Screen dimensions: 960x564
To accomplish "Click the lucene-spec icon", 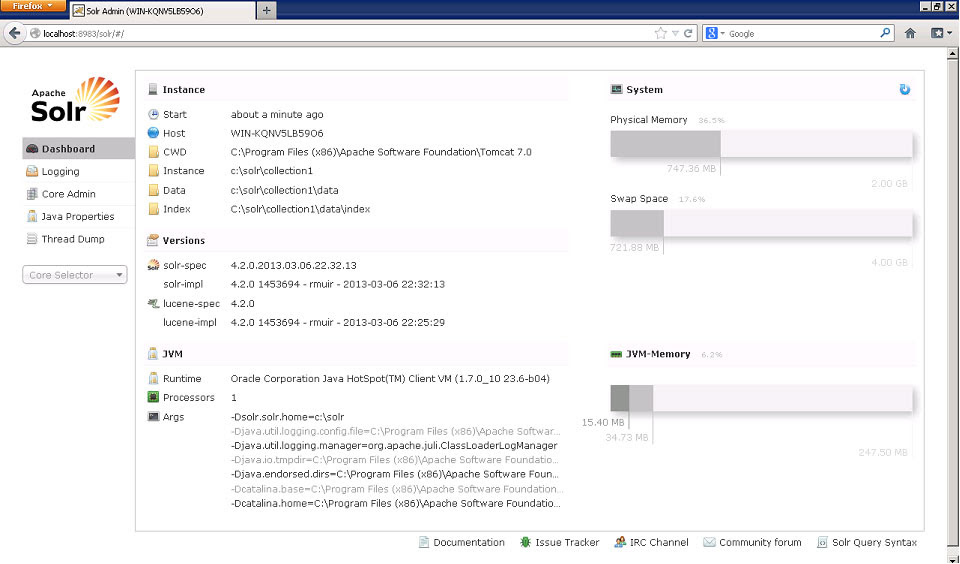I will (153, 303).
